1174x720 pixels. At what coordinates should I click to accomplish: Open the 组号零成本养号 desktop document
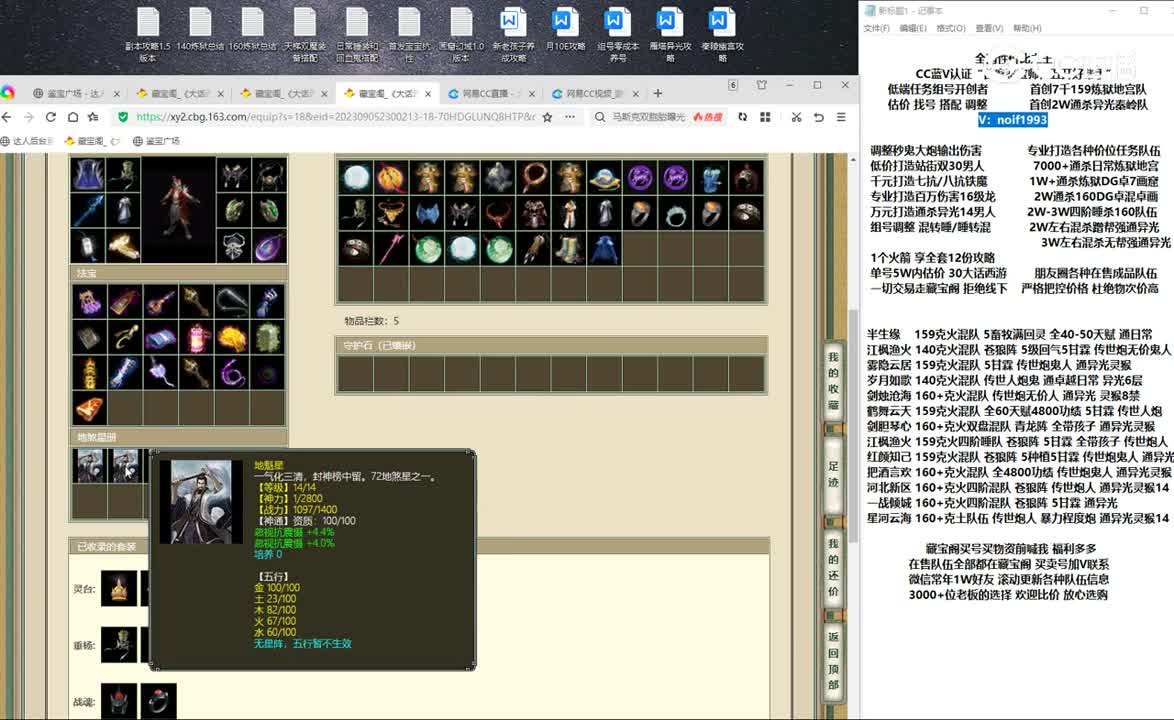click(x=617, y=34)
